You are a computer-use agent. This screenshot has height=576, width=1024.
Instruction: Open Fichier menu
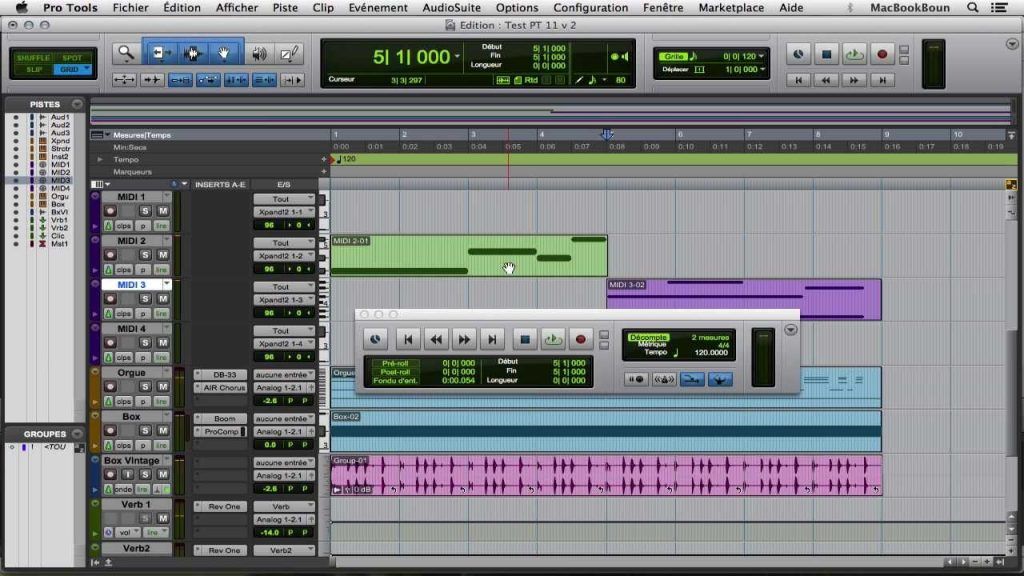[130, 8]
